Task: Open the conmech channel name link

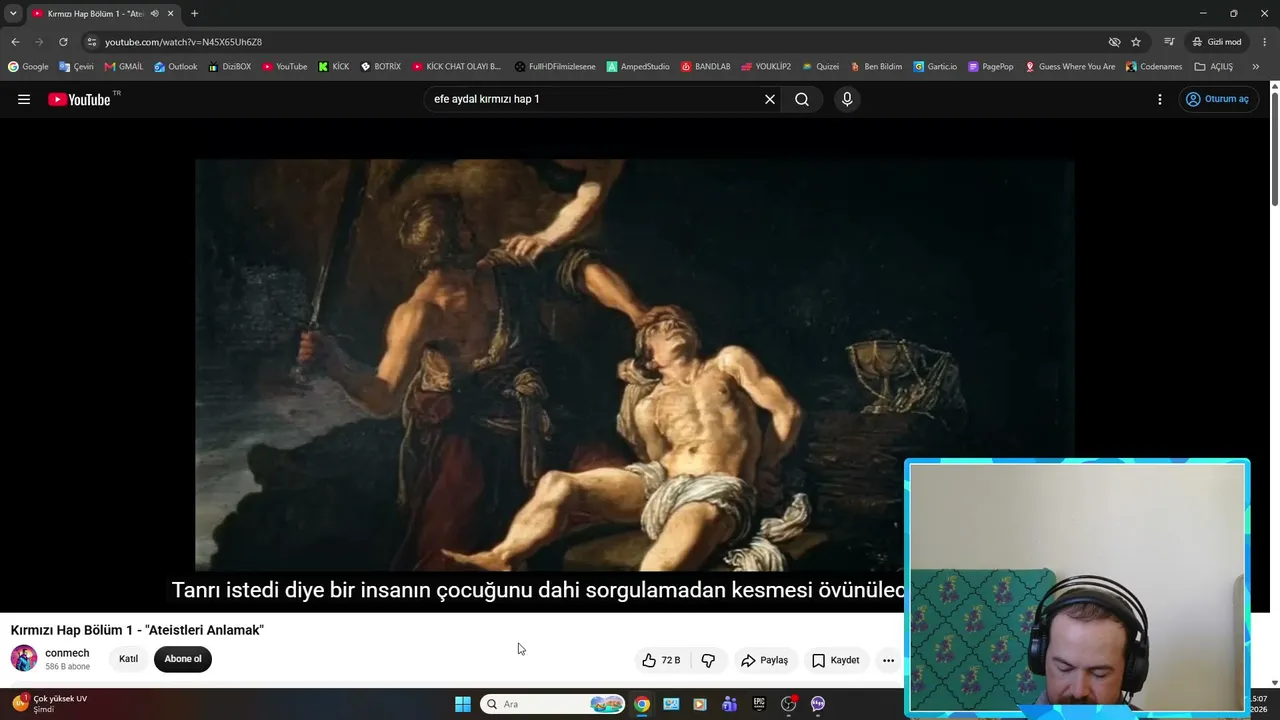Action: click(x=67, y=653)
